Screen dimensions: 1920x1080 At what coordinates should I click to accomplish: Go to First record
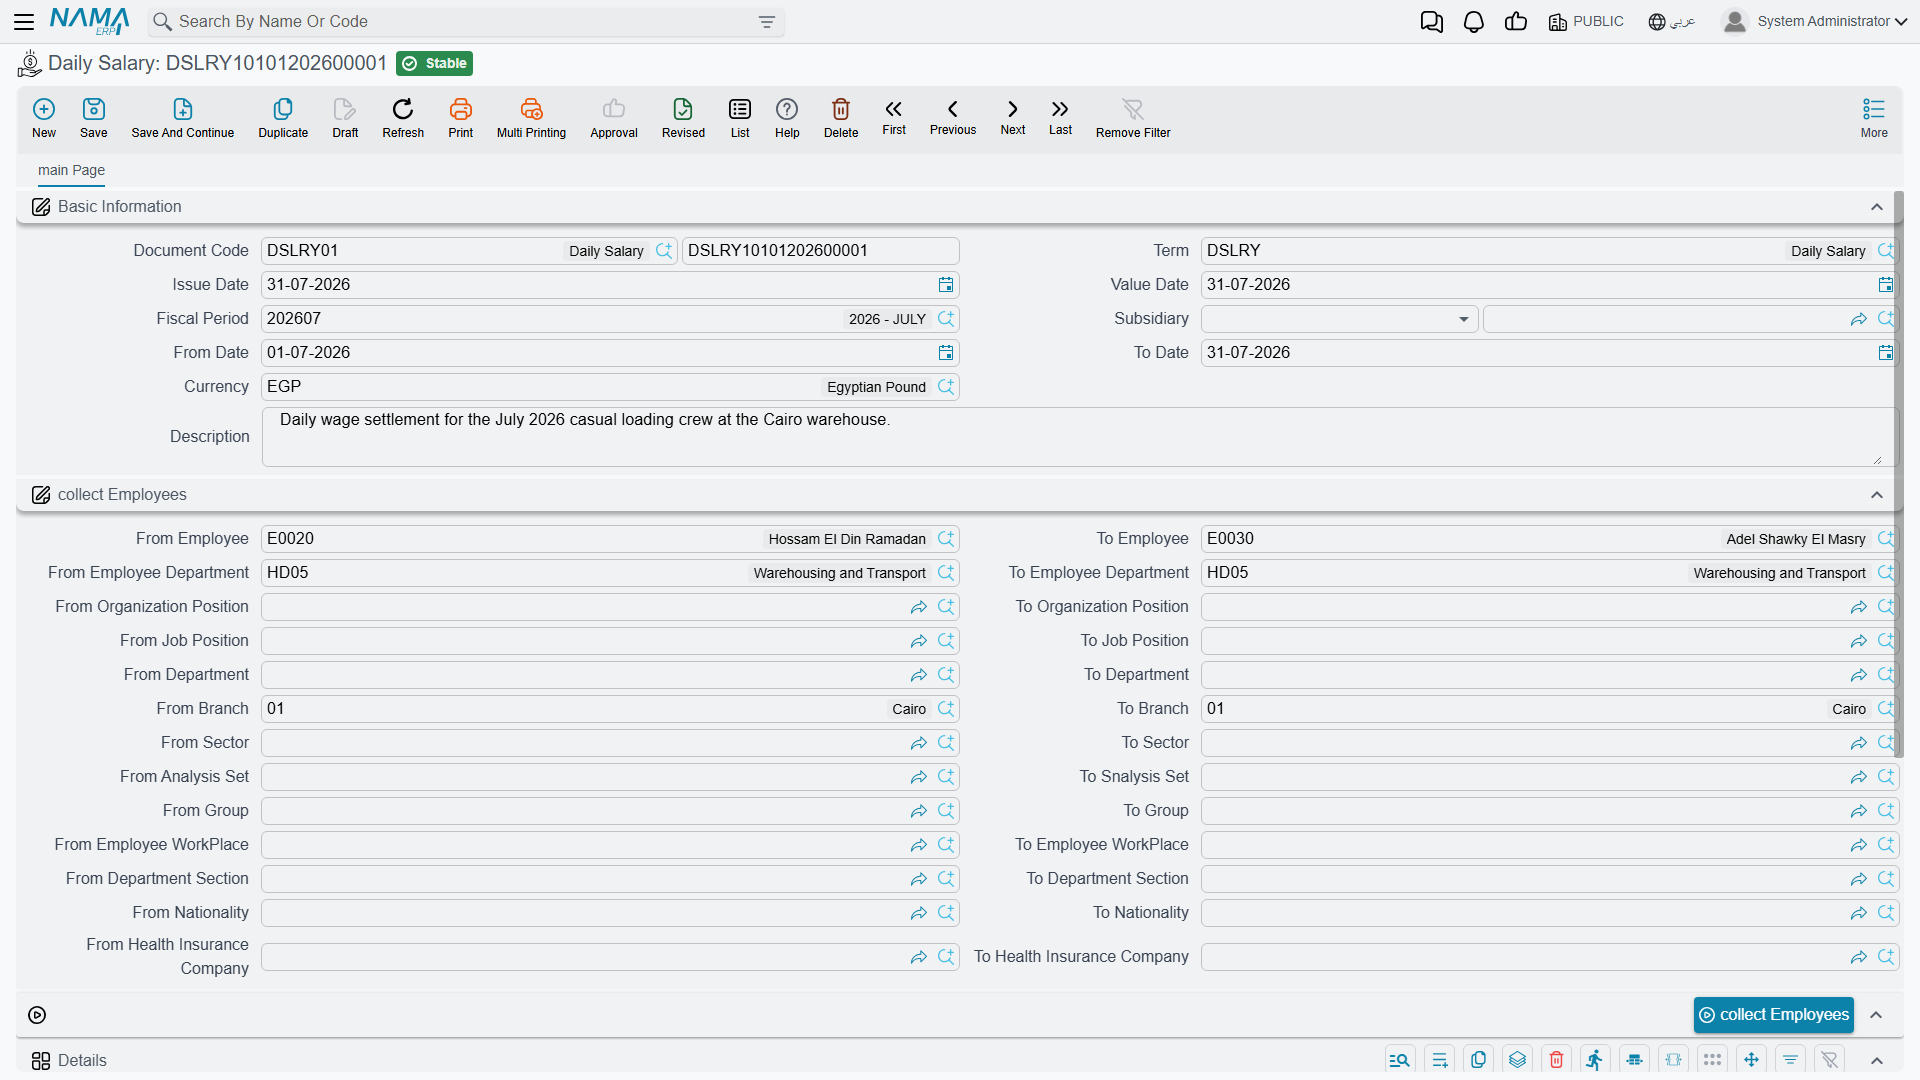click(894, 116)
